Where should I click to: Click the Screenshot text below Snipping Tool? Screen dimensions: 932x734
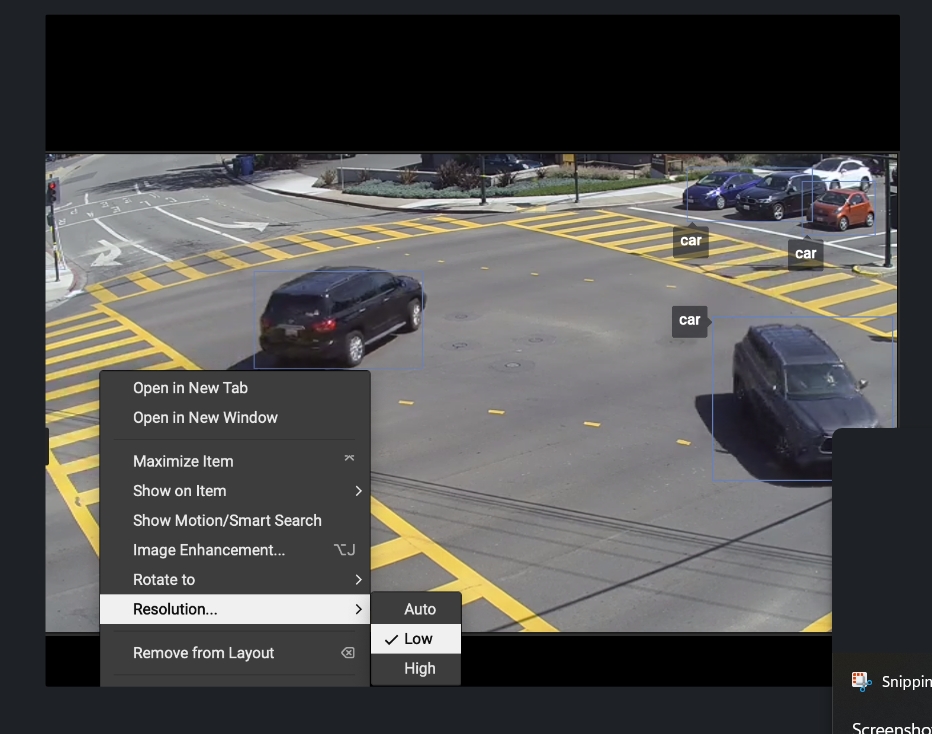pos(891,727)
